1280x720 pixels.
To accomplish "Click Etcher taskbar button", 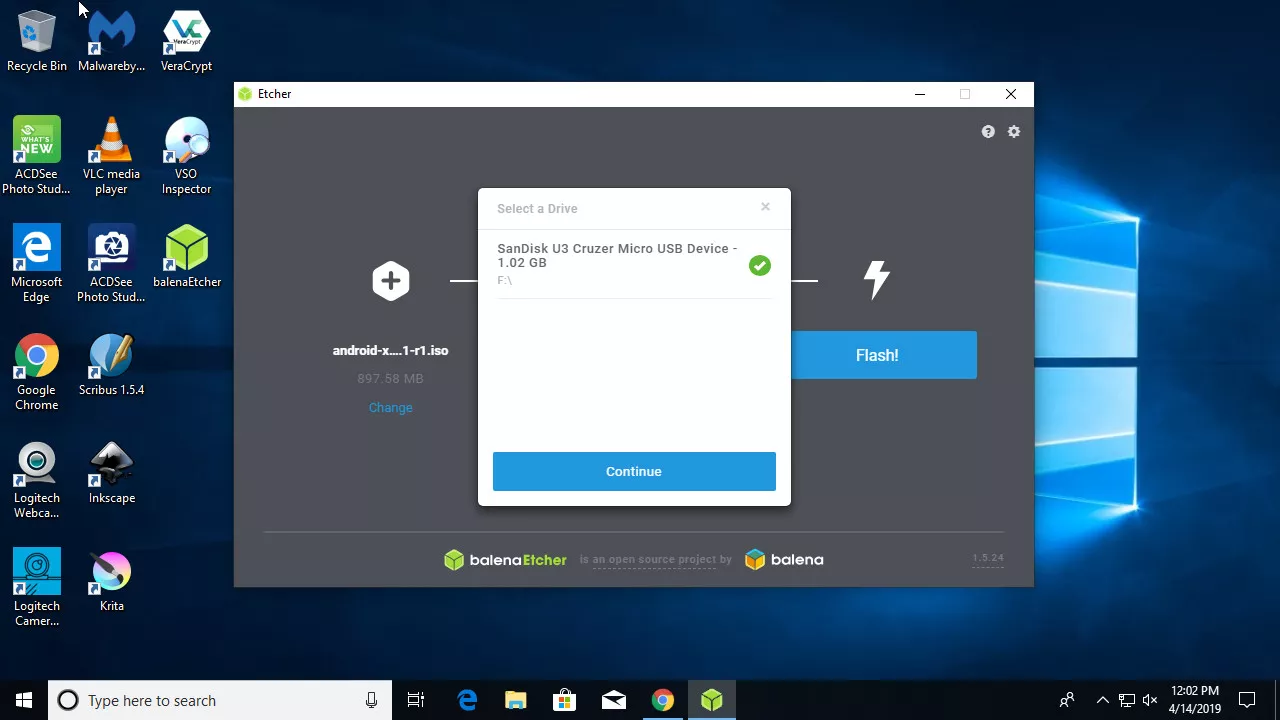I will point(712,700).
